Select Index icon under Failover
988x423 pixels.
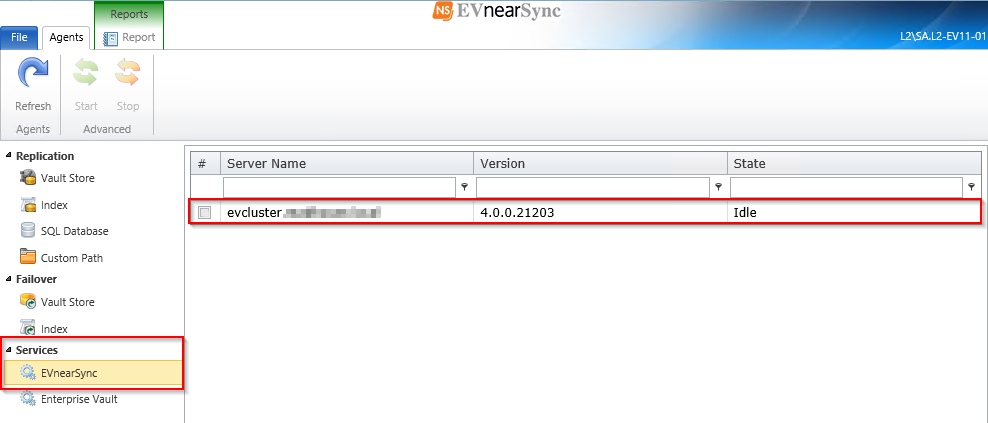point(28,328)
